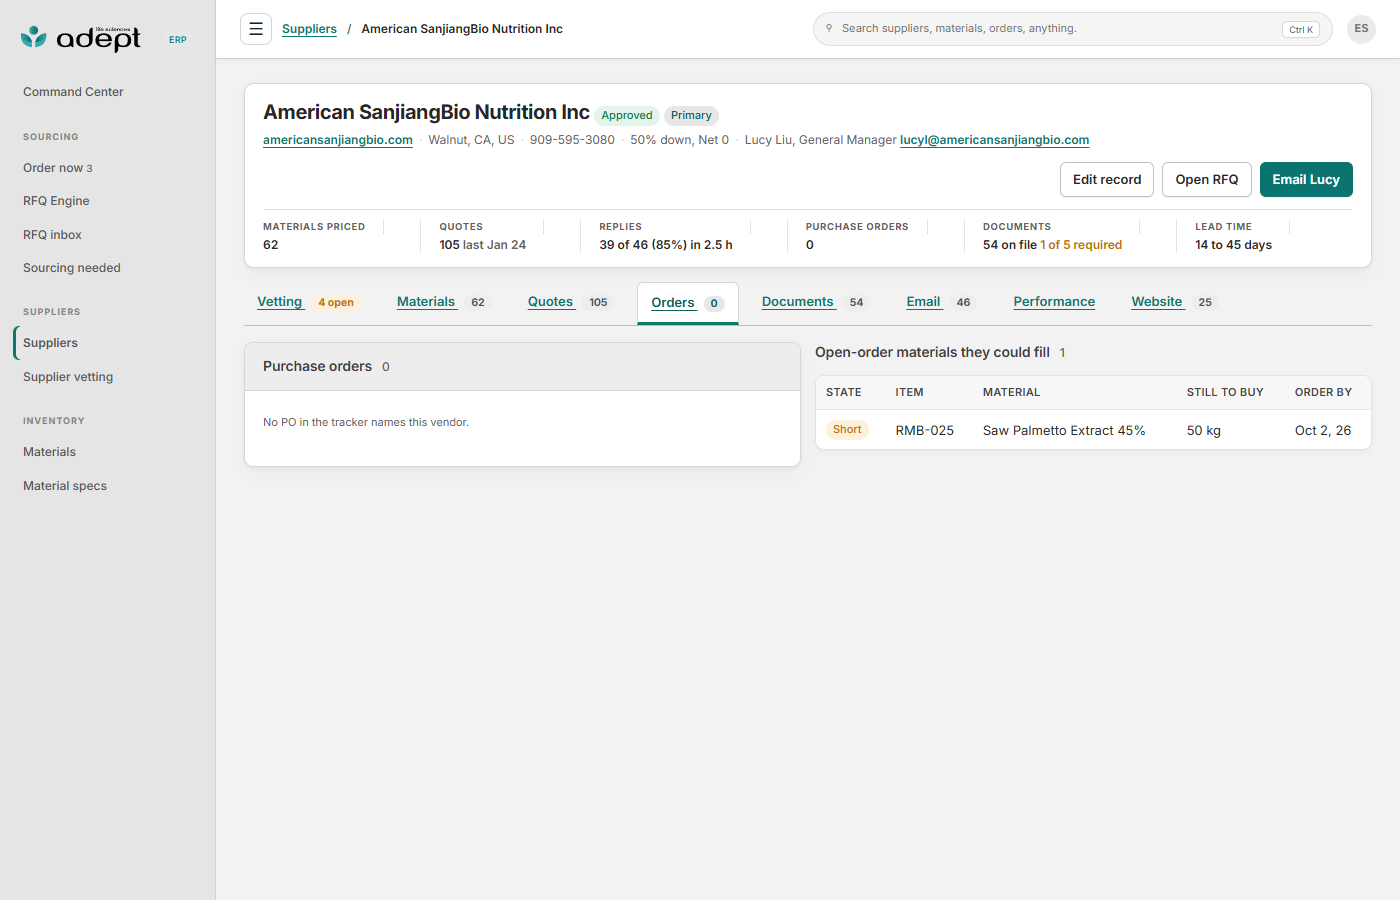Click the '50 kg' still-to-buy value
This screenshot has height=900, width=1400.
tap(1204, 431)
